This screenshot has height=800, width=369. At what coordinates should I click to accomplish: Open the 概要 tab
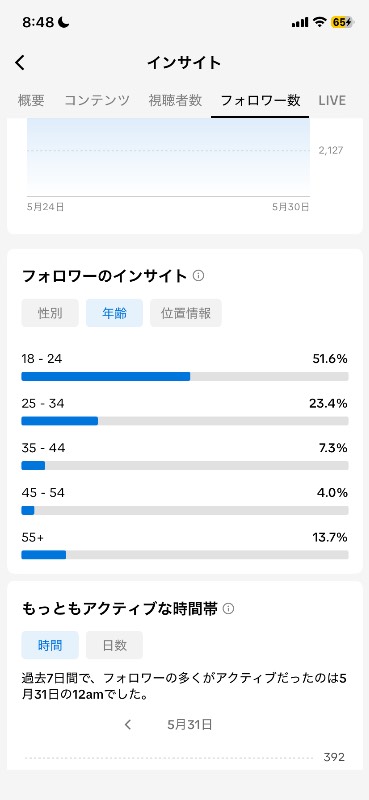click(x=31, y=101)
